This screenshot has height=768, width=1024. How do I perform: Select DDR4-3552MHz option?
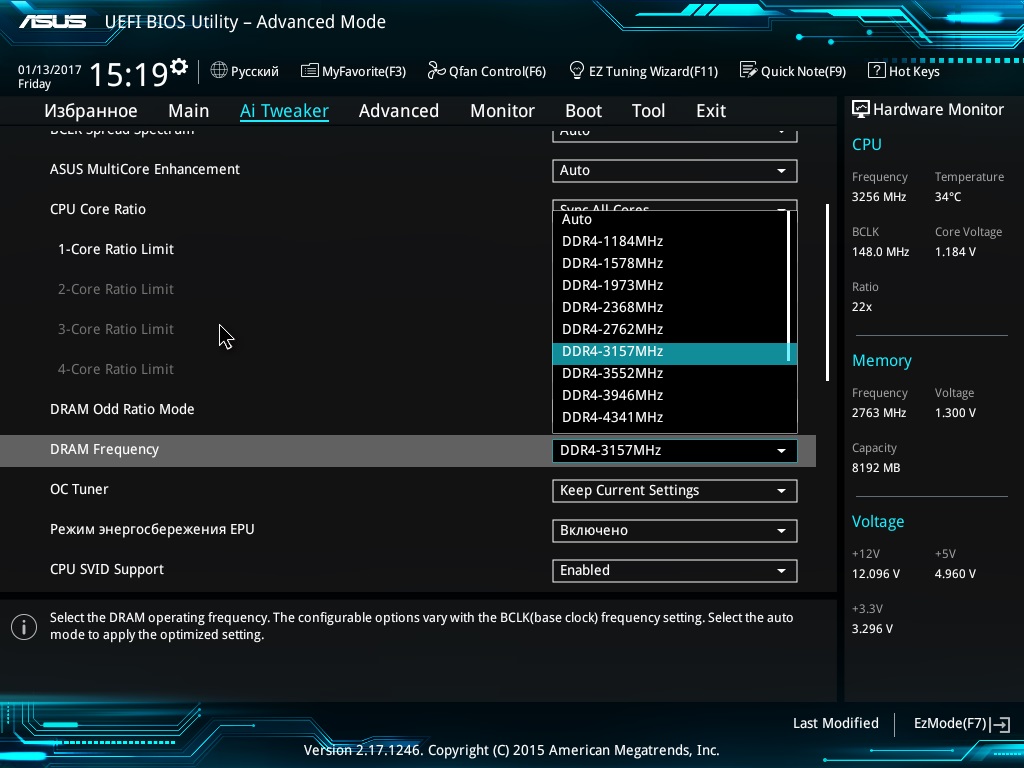(x=670, y=374)
